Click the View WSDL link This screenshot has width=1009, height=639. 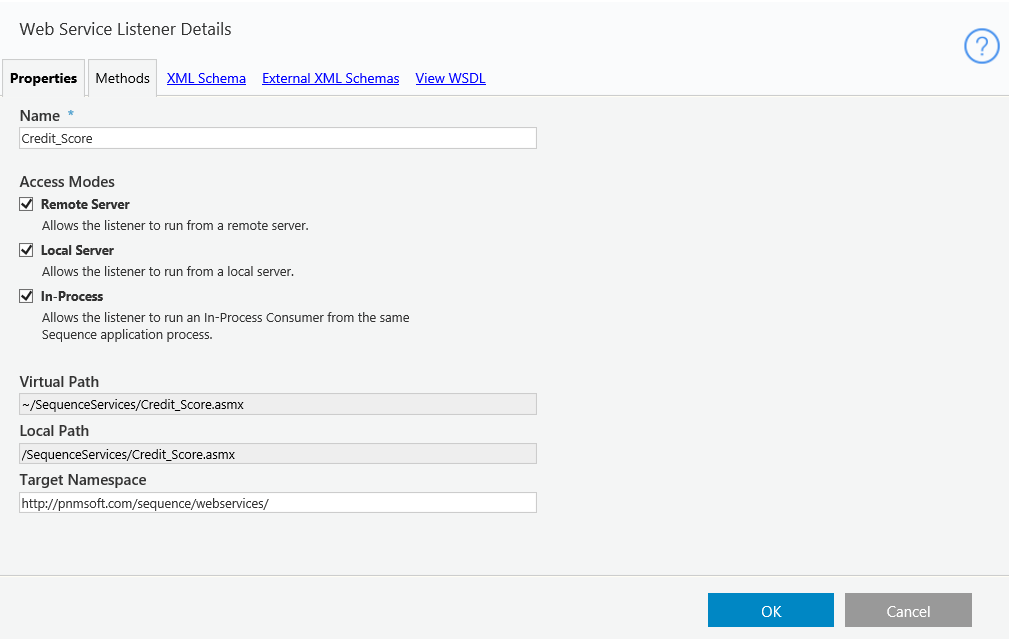coord(450,78)
